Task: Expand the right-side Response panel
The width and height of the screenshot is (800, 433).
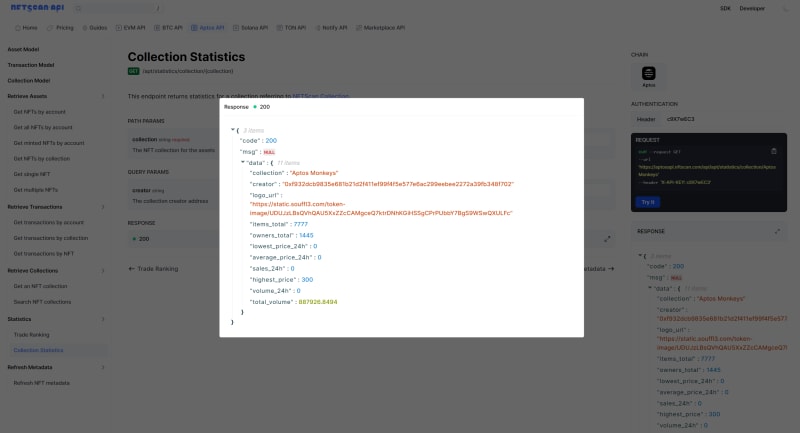Action: point(777,232)
